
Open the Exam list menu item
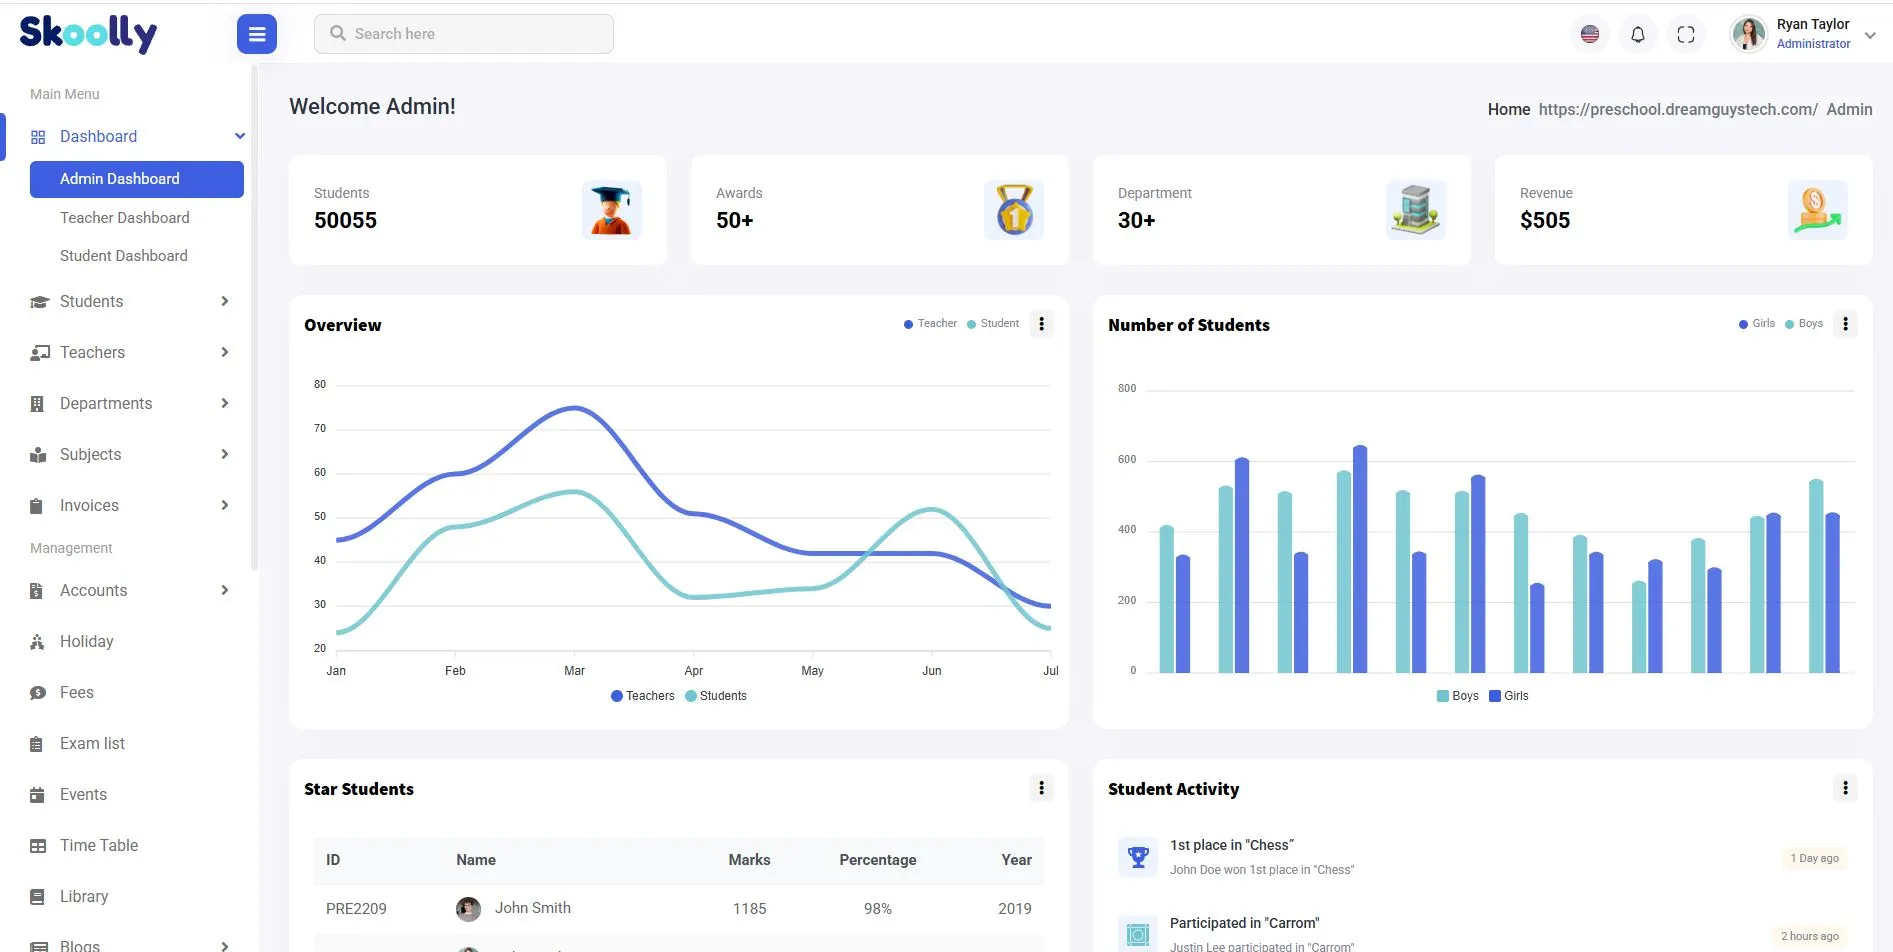[92, 743]
